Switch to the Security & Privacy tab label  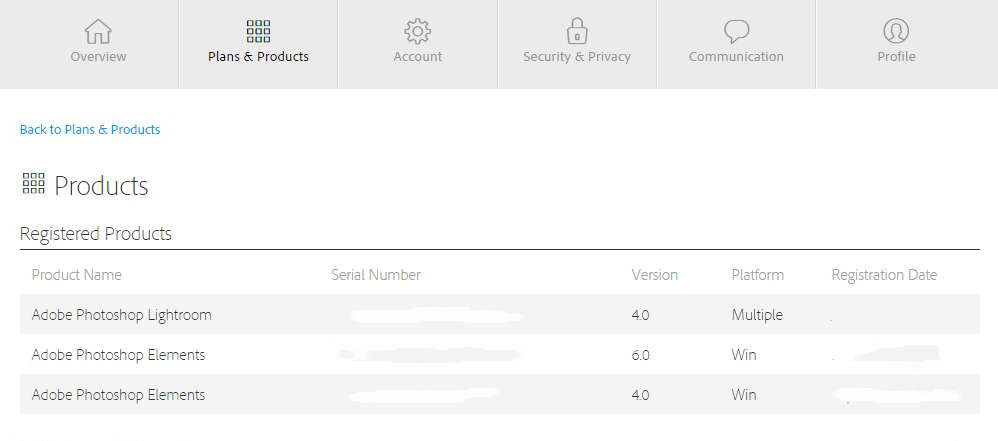coord(577,57)
